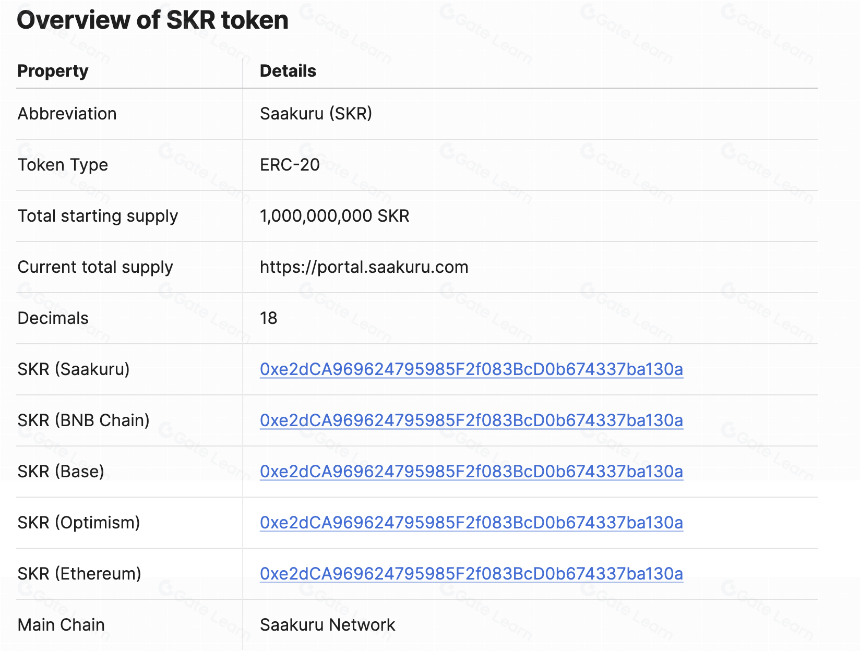Select the '1,000,000,000 SKR' value

pos(335,216)
